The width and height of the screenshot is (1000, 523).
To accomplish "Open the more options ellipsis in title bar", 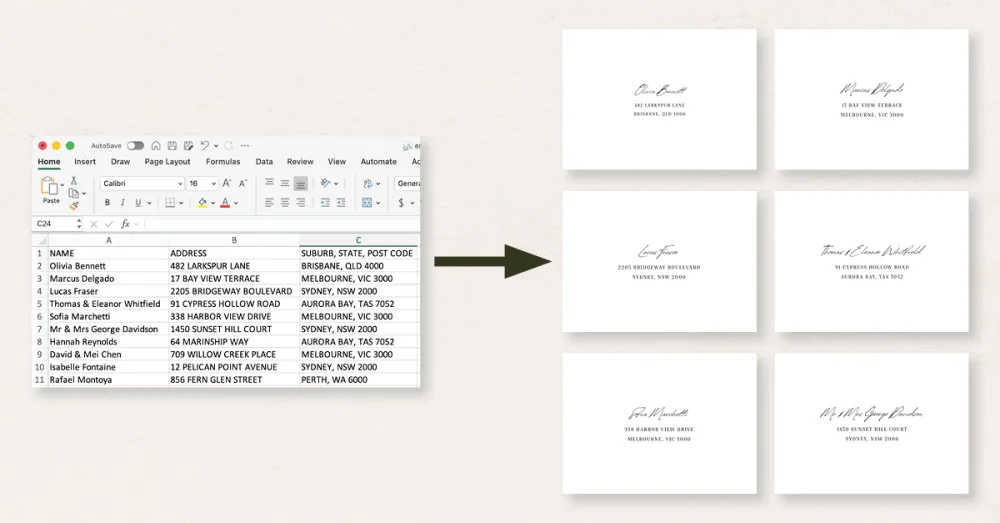I will pyautogui.click(x=245, y=145).
